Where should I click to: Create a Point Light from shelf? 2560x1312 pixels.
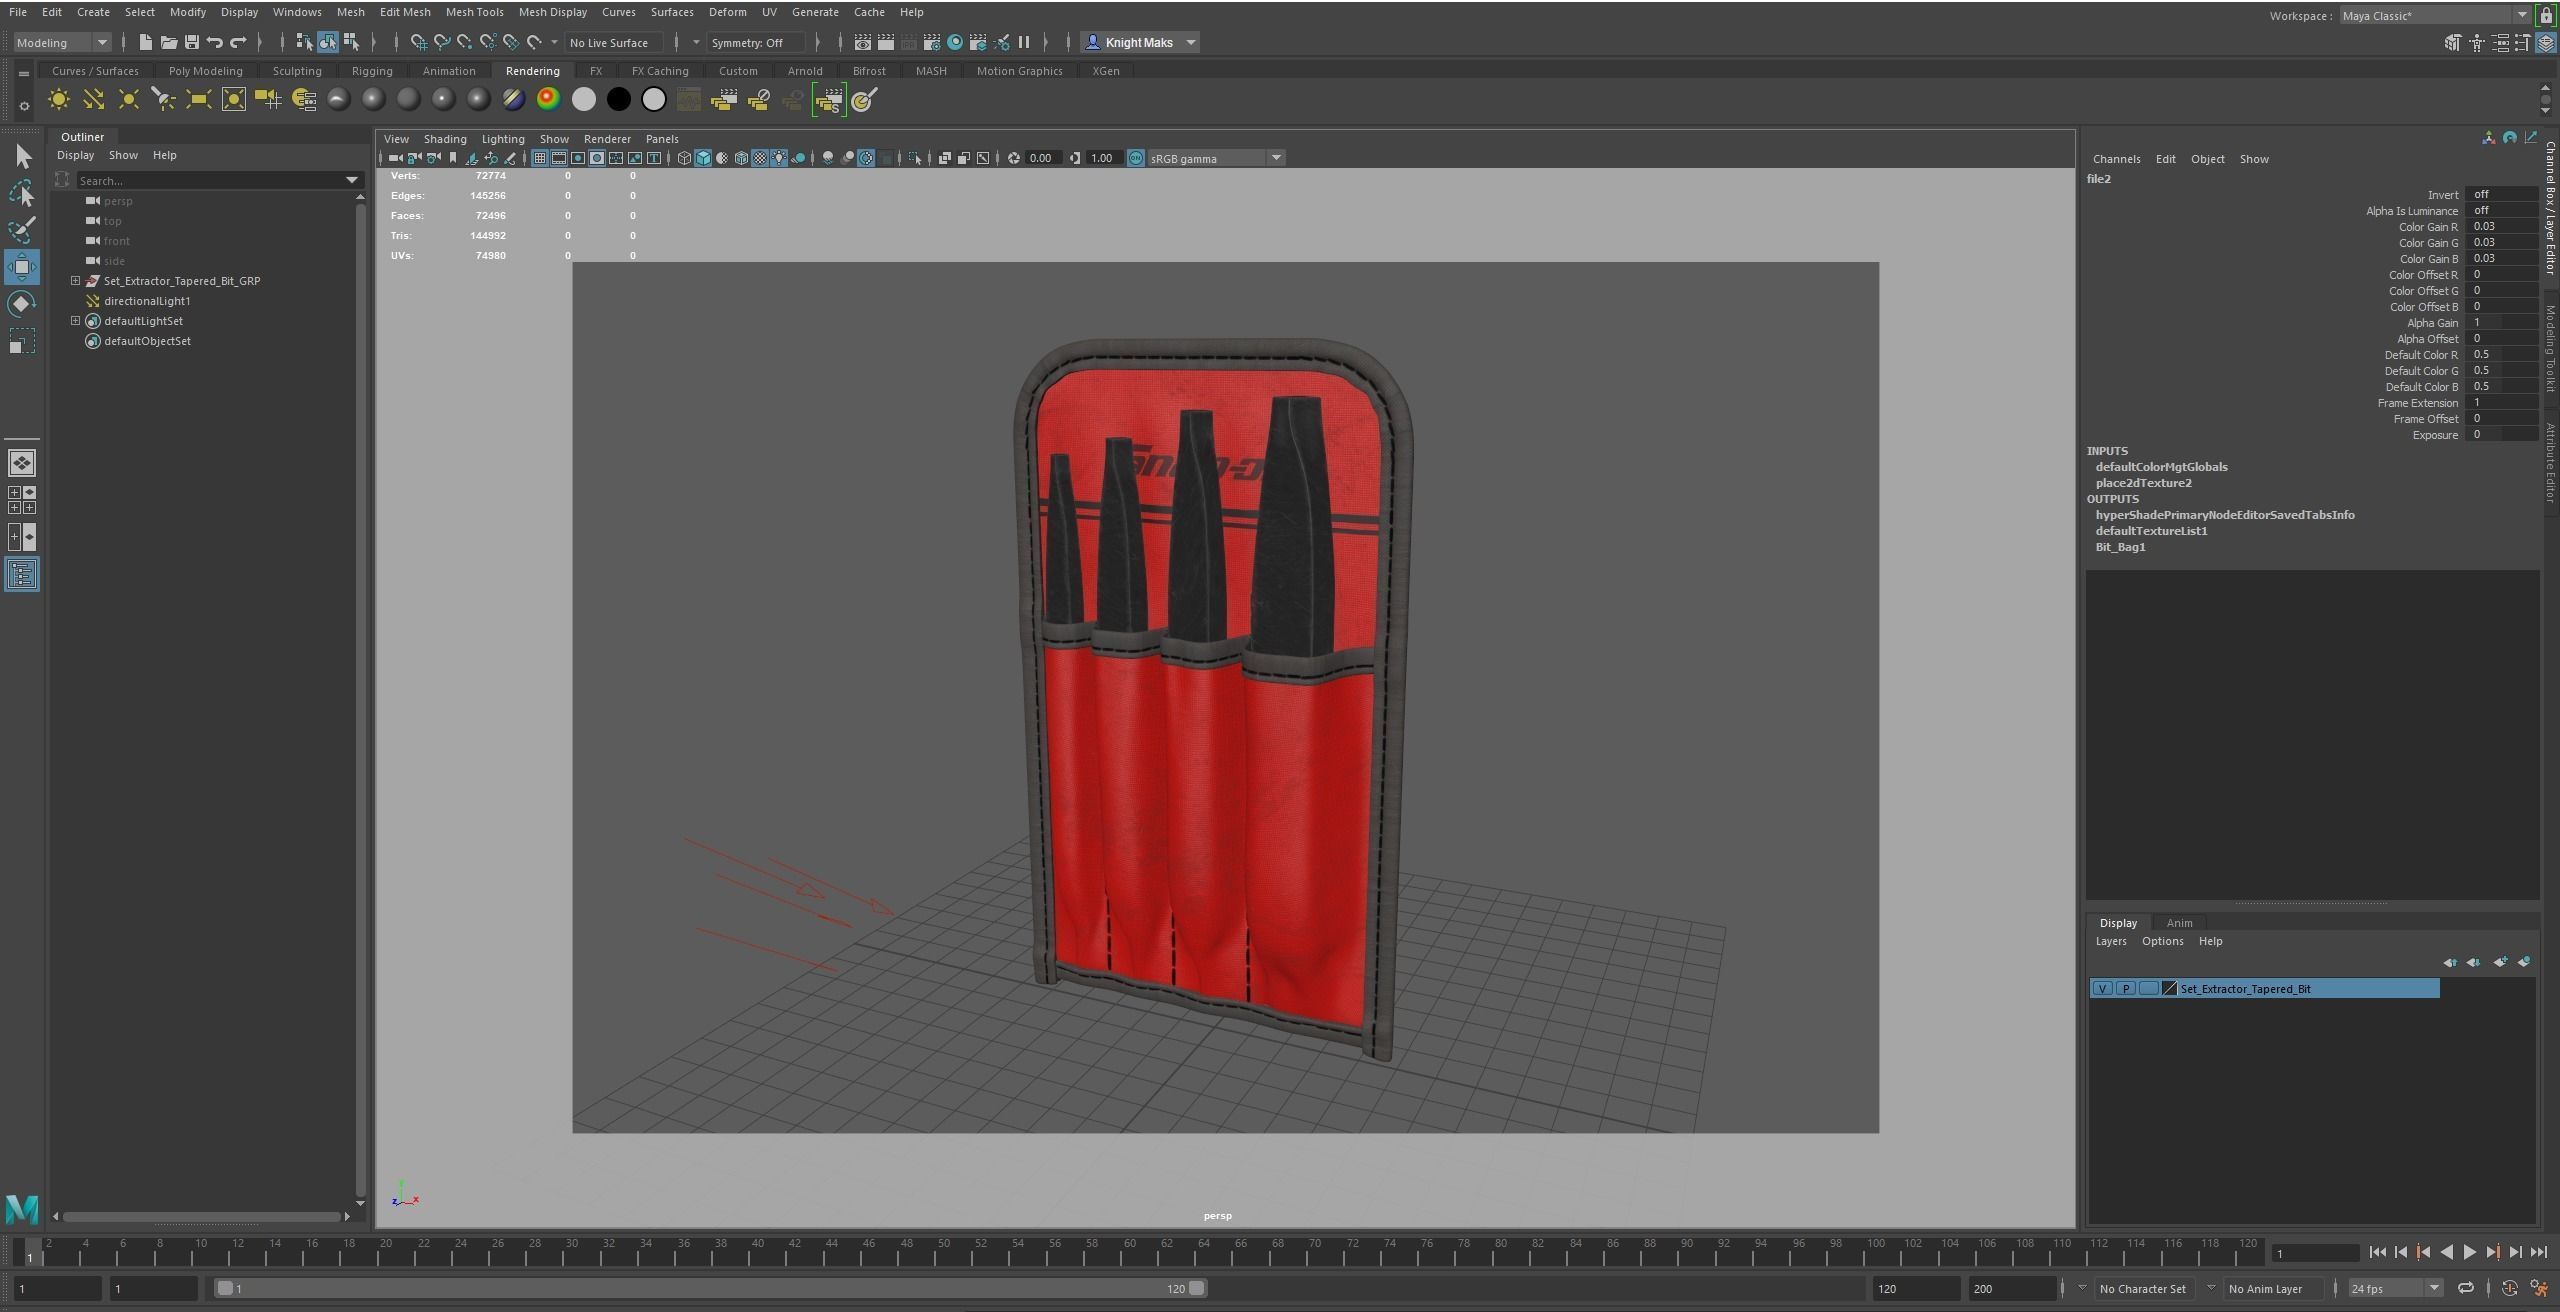[x=129, y=99]
